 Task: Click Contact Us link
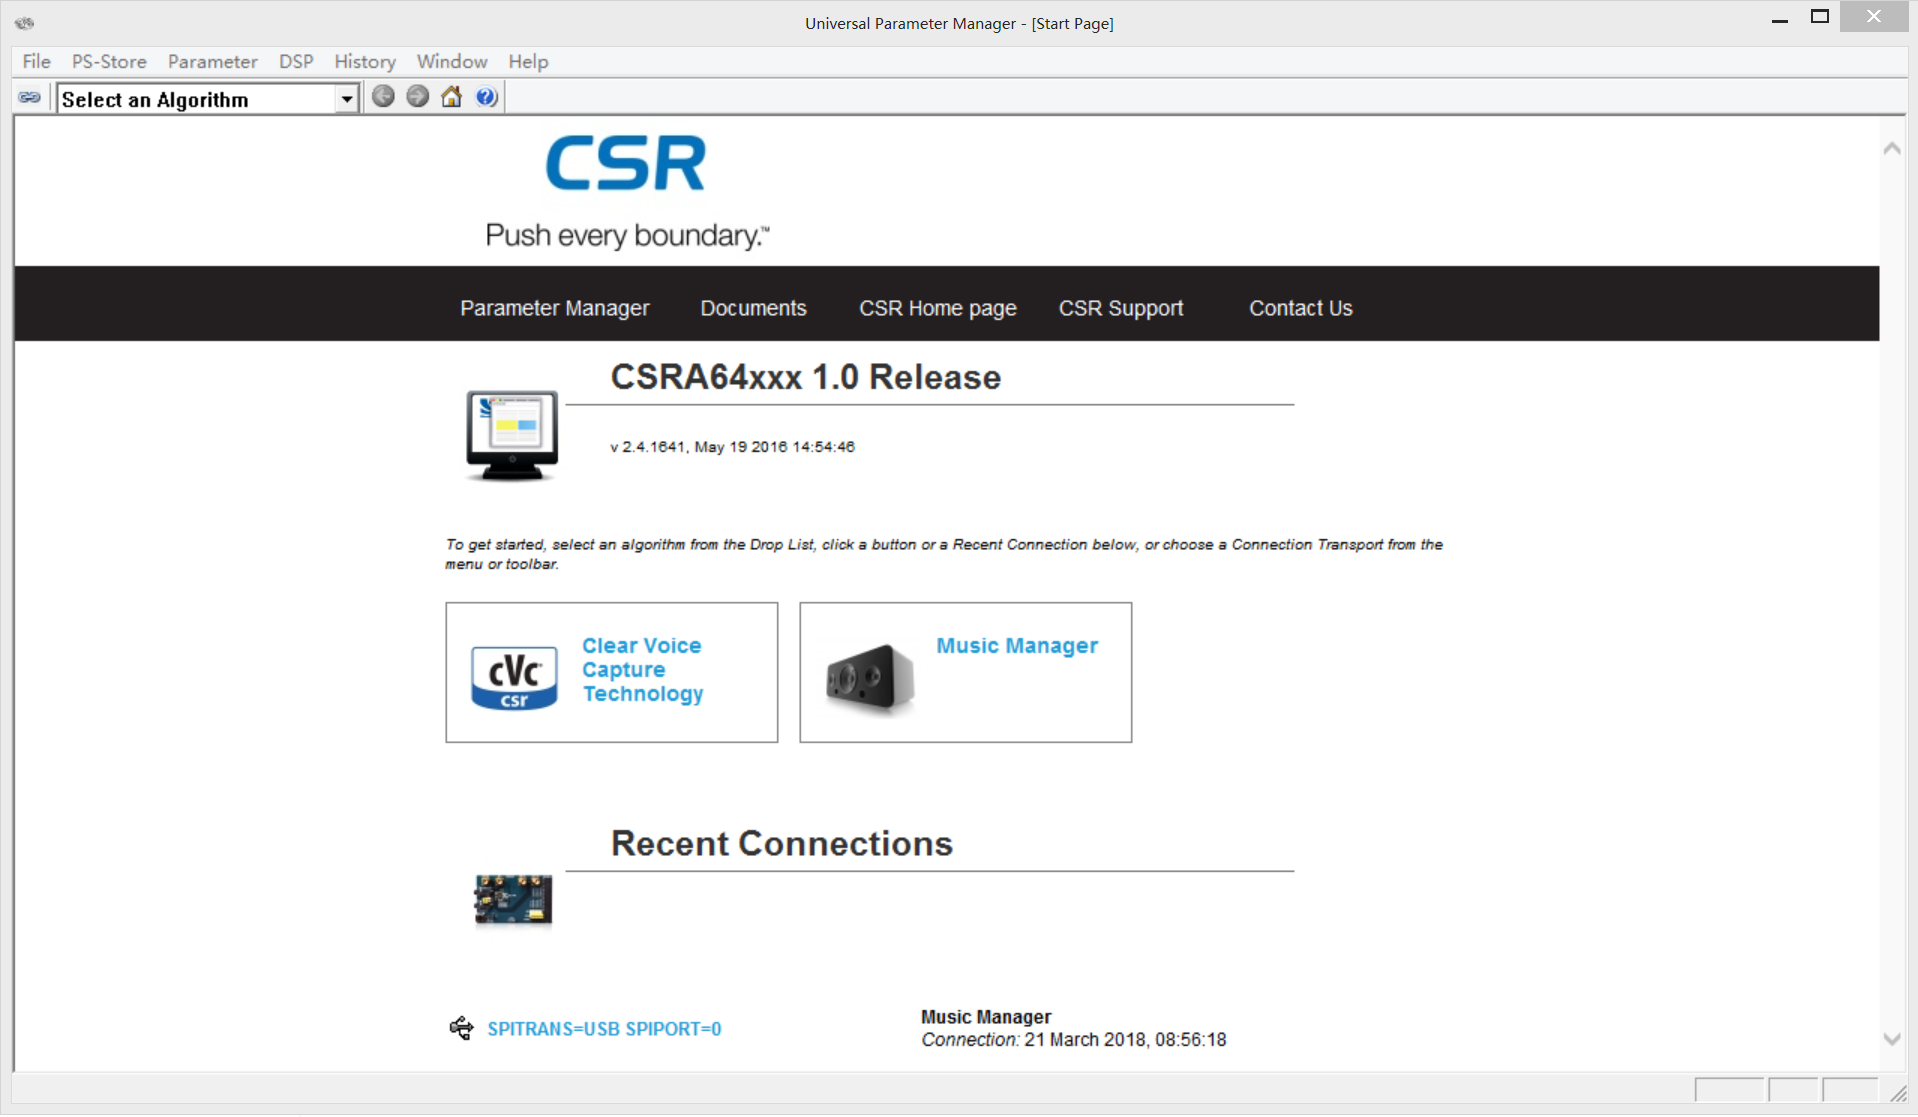pos(1300,308)
